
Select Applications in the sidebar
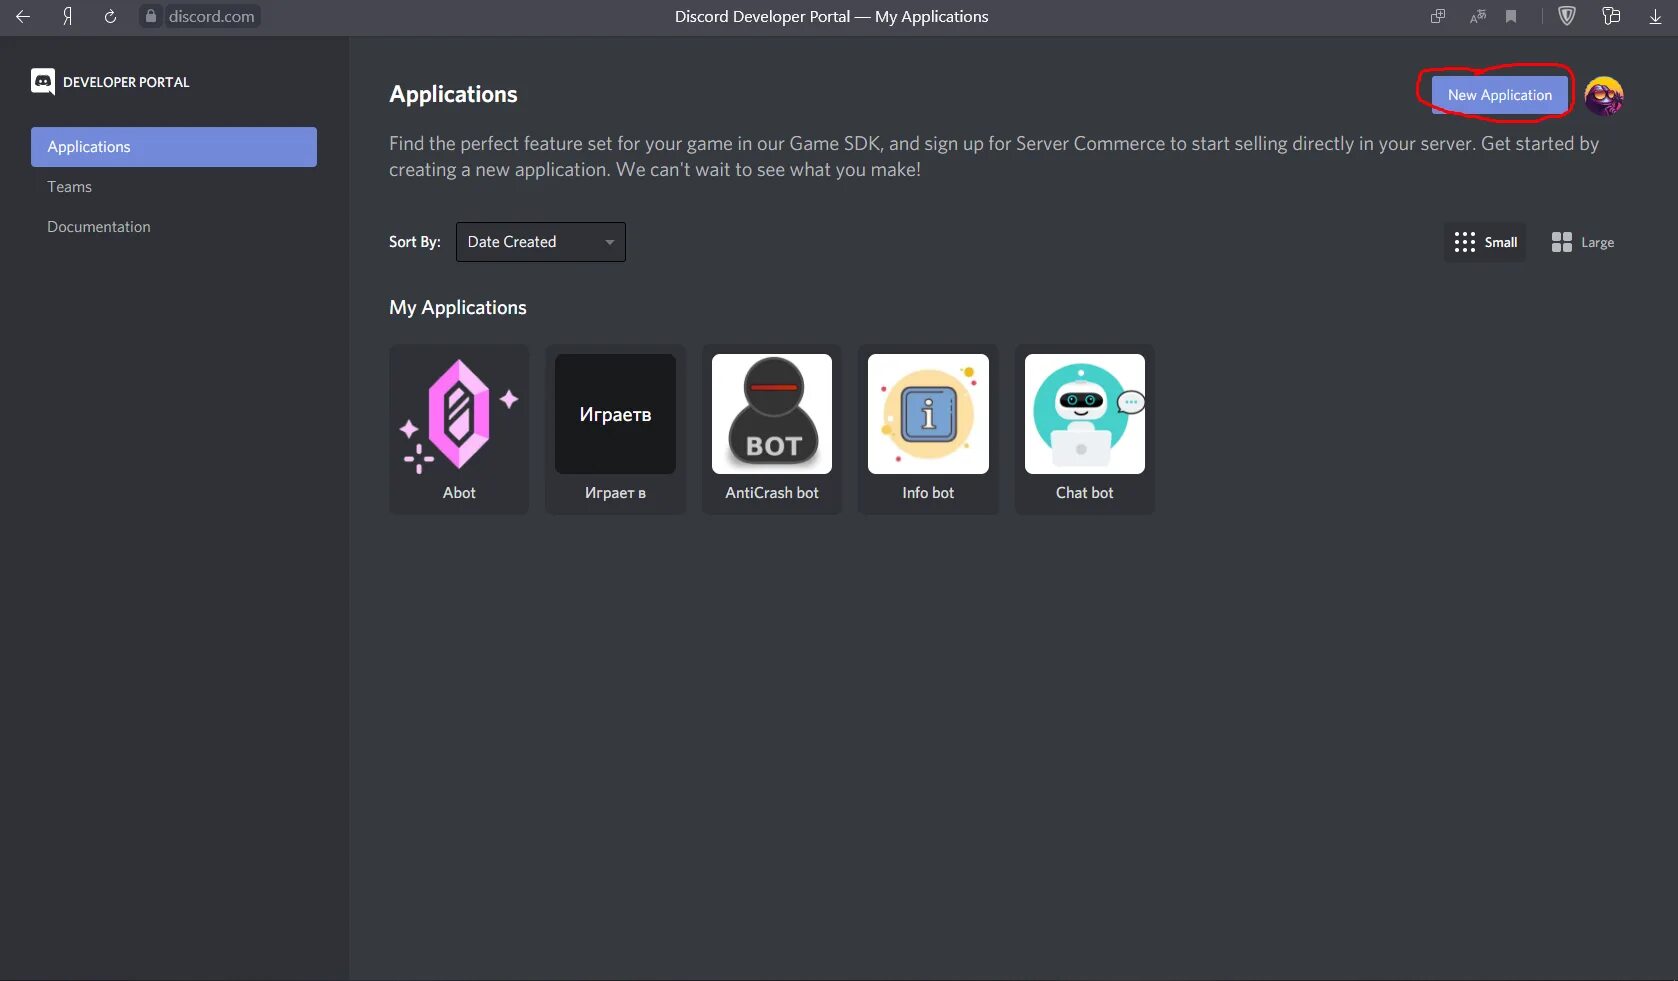click(x=174, y=147)
